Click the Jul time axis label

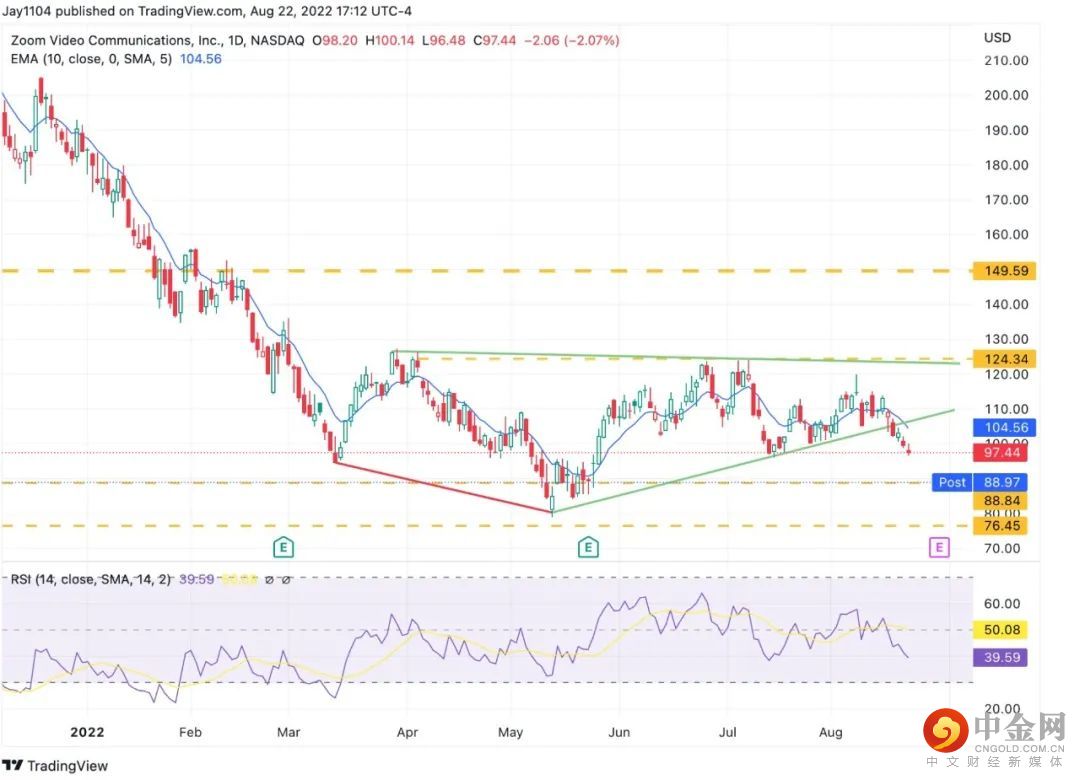727,732
